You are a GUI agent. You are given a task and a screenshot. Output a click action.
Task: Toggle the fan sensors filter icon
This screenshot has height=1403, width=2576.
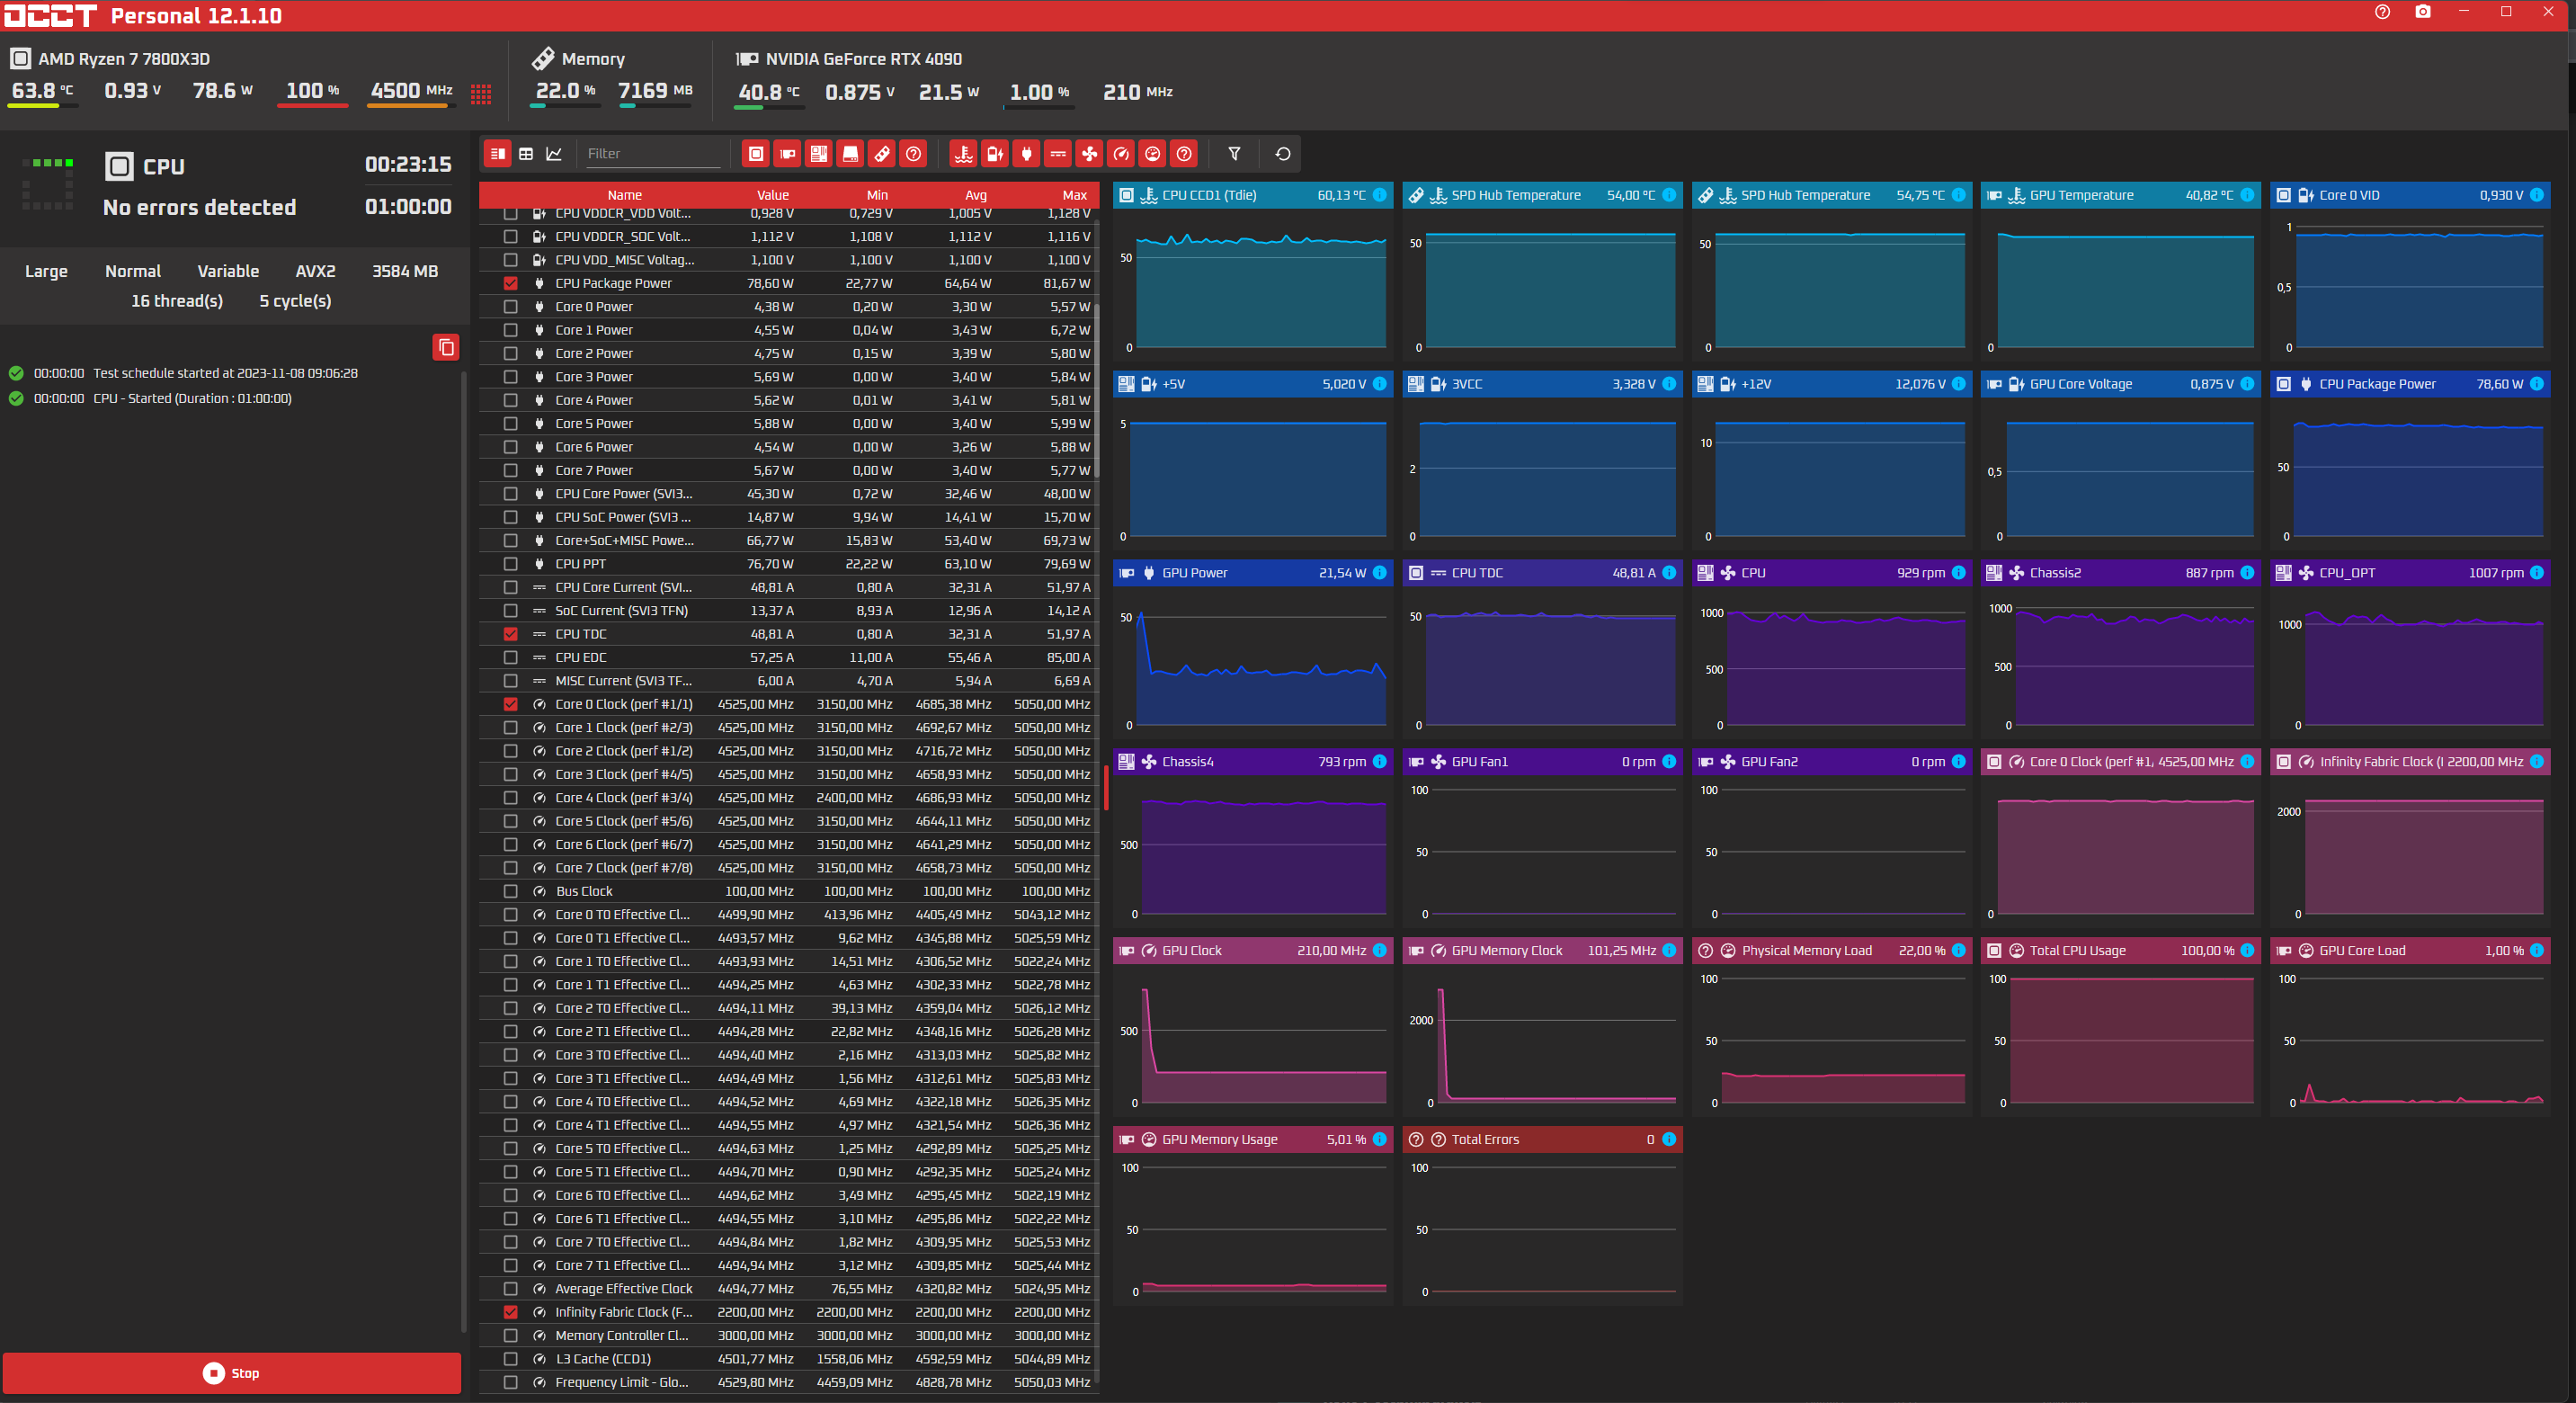(1089, 154)
